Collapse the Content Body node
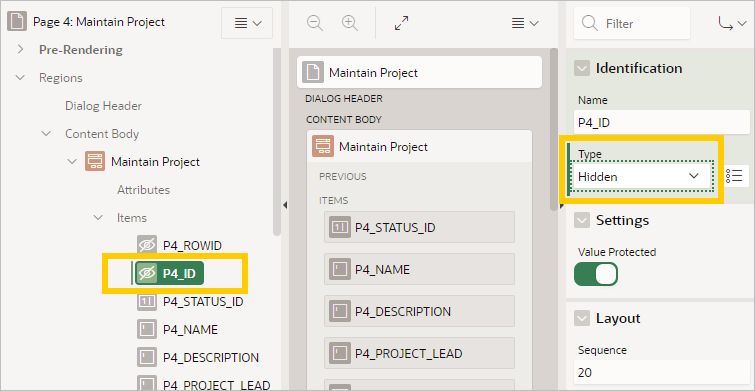This screenshot has width=755, height=391. pyautogui.click(x=46, y=133)
